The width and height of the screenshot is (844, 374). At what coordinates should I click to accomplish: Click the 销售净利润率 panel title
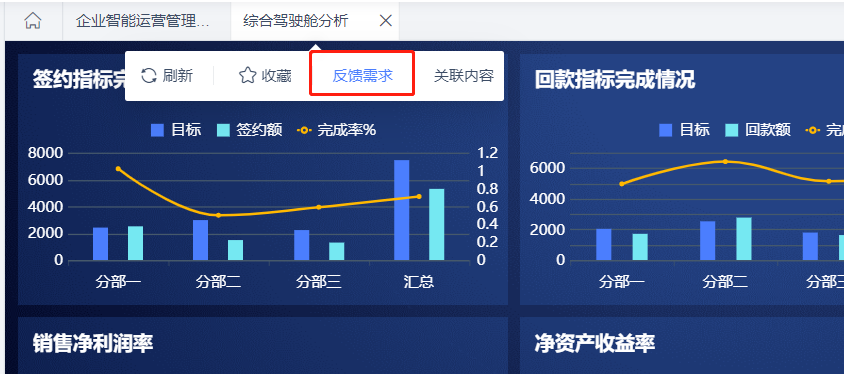coord(93,343)
